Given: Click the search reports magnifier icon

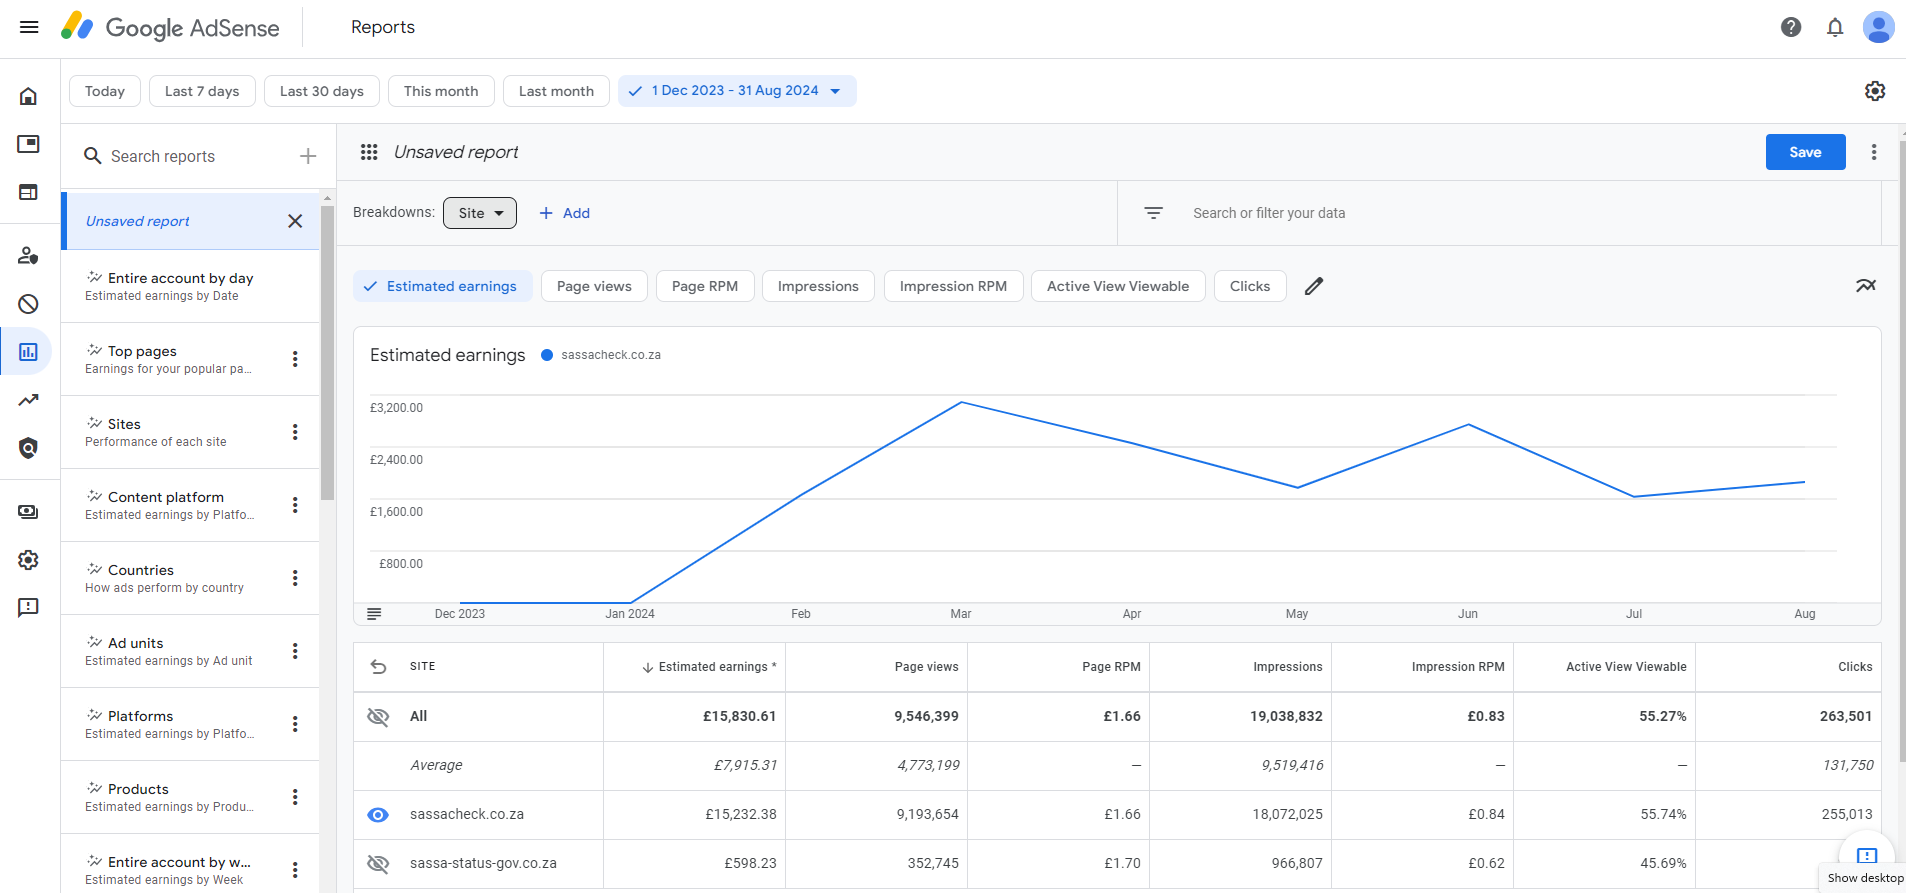Looking at the screenshot, I should (93, 156).
